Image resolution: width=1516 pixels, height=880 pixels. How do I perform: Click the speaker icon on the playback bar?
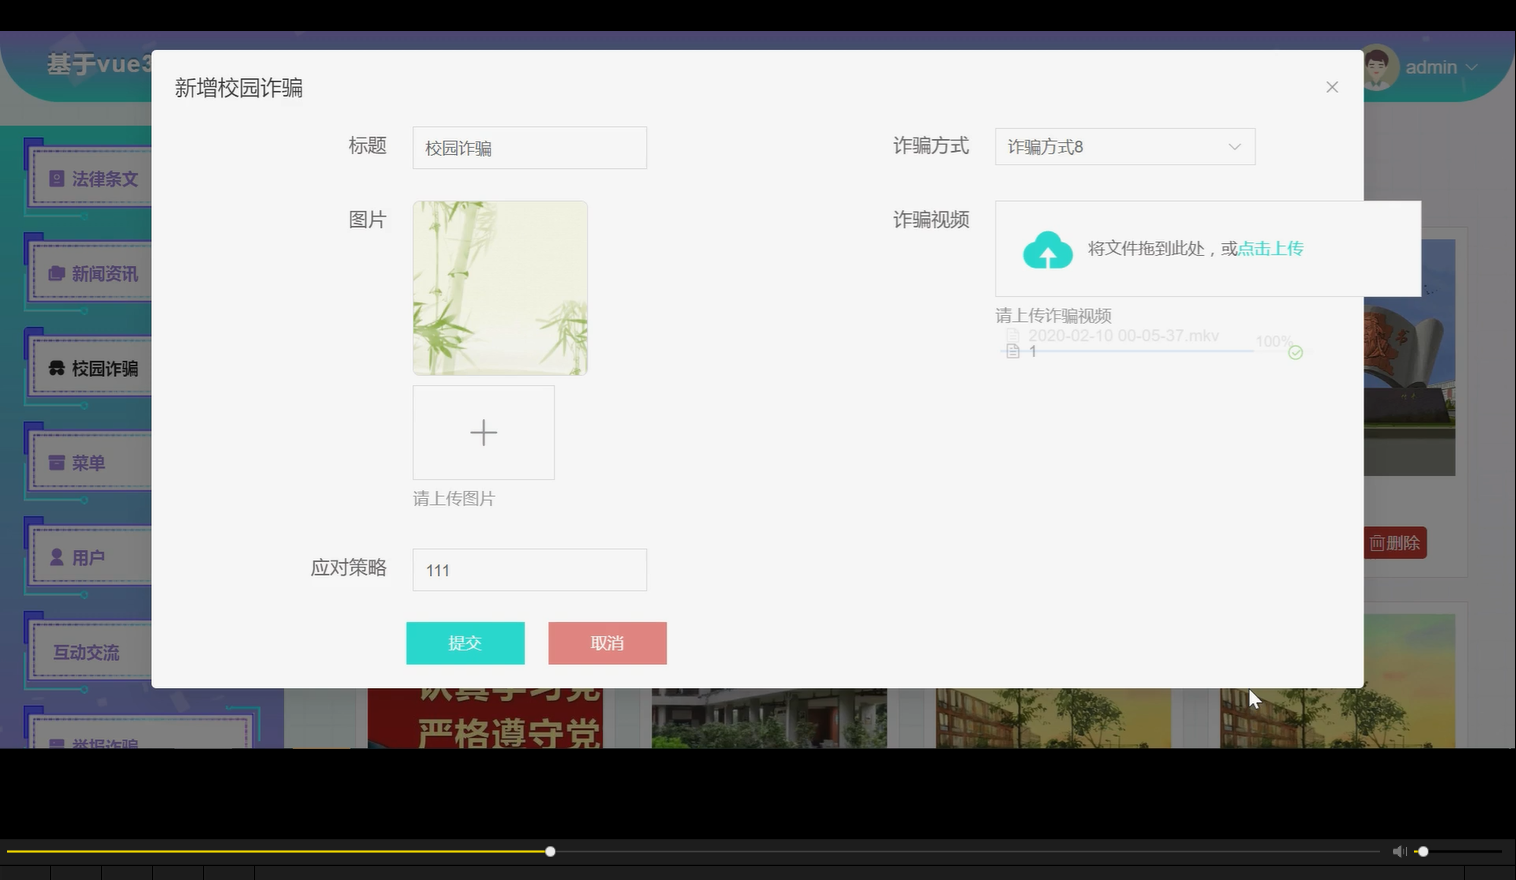pyautogui.click(x=1399, y=851)
